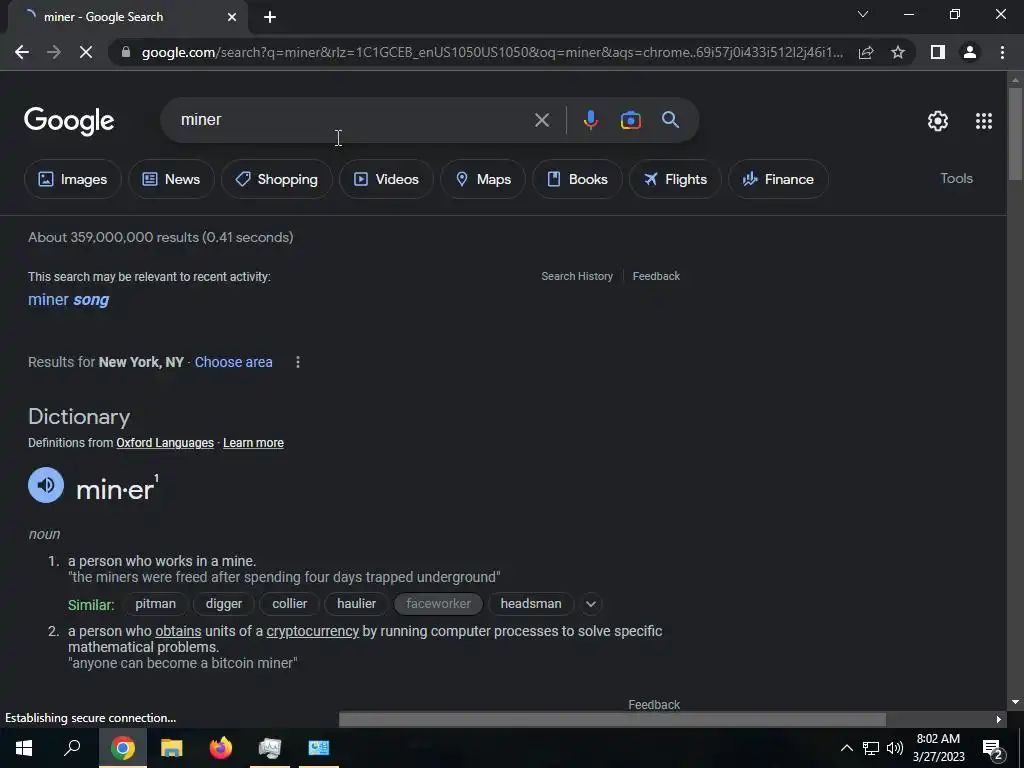Select similar word digger
This screenshot has width=1024, height=768.
224,604
